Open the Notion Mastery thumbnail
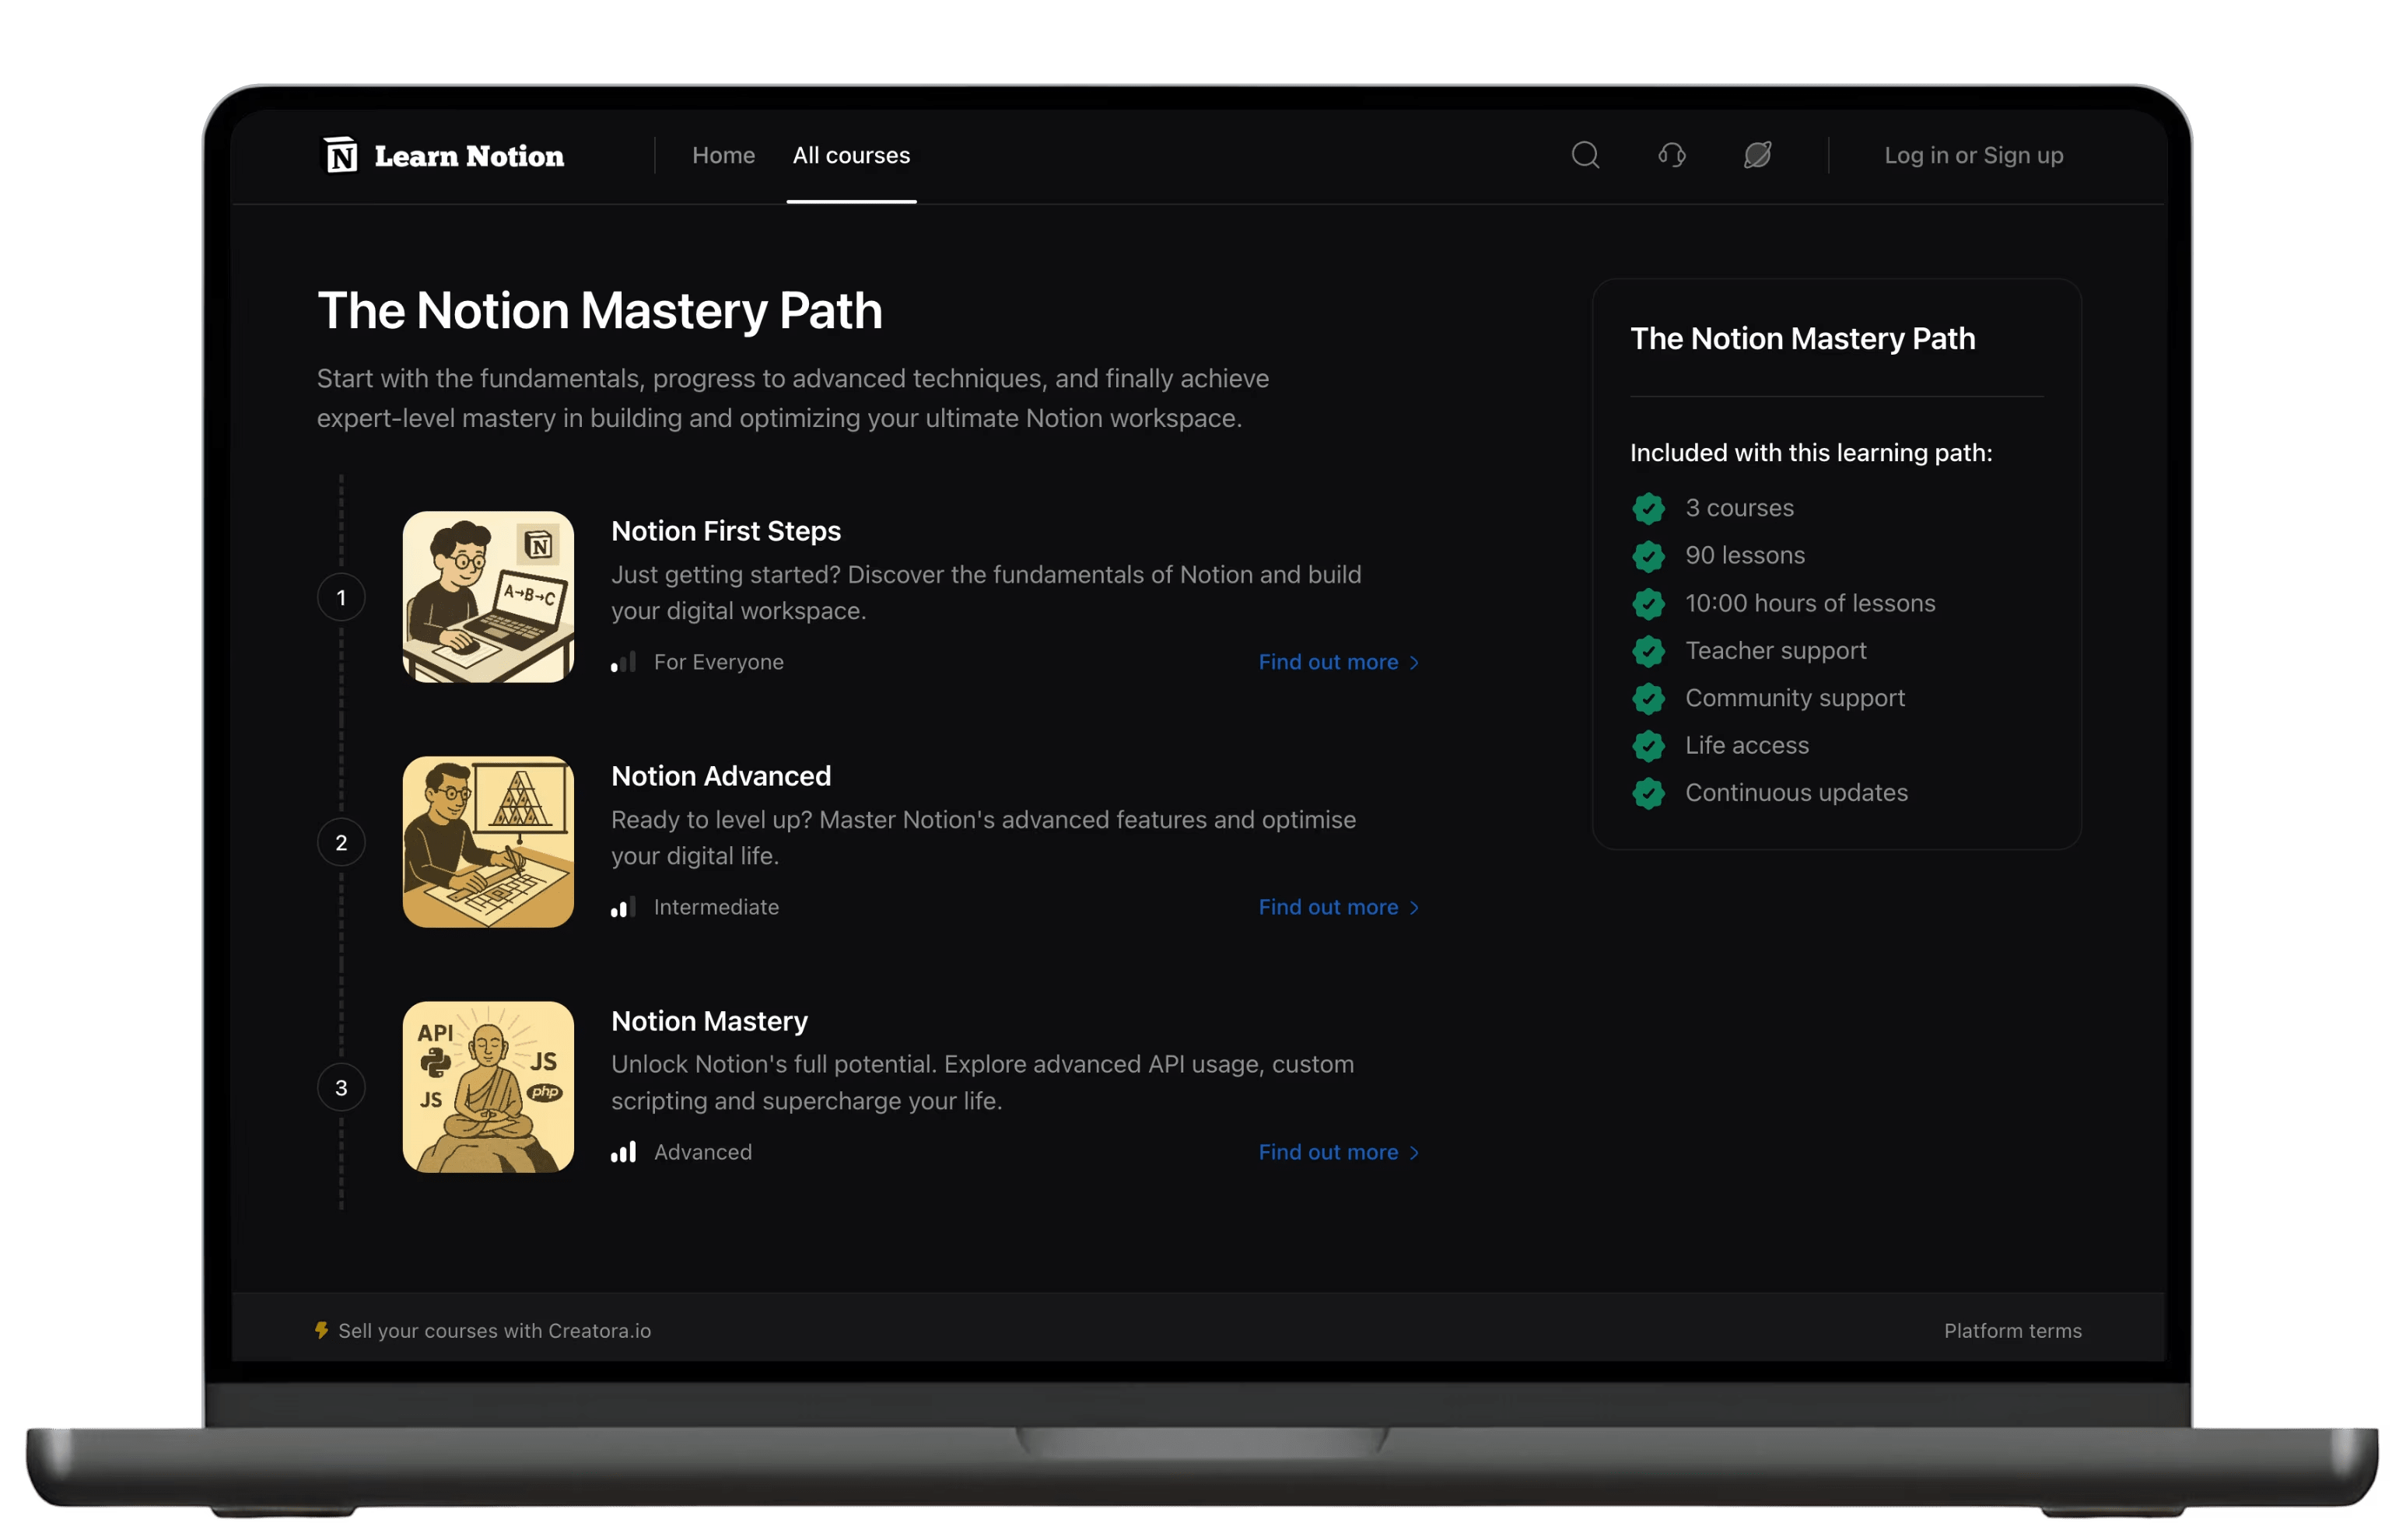Viewport: 2392px width, 1540px height. click(x=488, y=1087)
